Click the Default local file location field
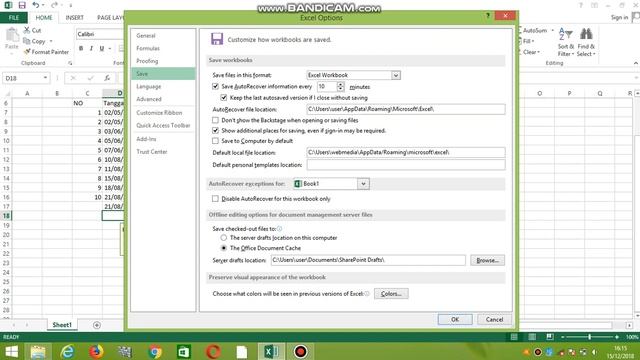Viewport: 640px width, 360px height. pyautogui.click(x=406, y=152)
